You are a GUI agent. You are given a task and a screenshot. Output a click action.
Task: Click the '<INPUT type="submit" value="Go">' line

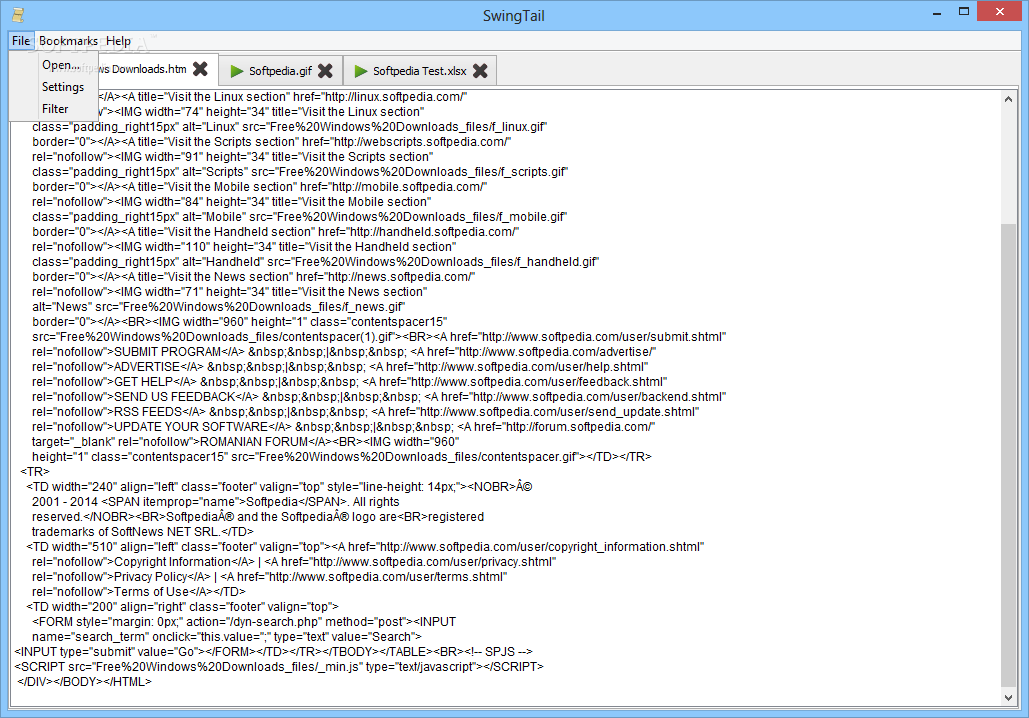[273, 652]
